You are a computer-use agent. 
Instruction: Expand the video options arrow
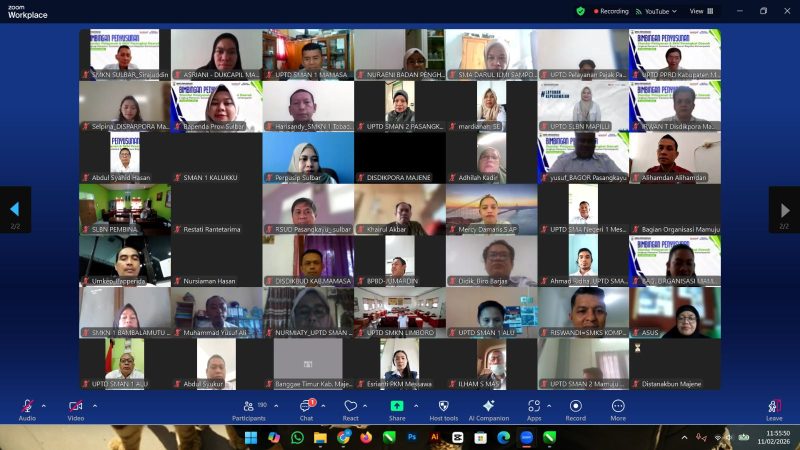(95, 406)
